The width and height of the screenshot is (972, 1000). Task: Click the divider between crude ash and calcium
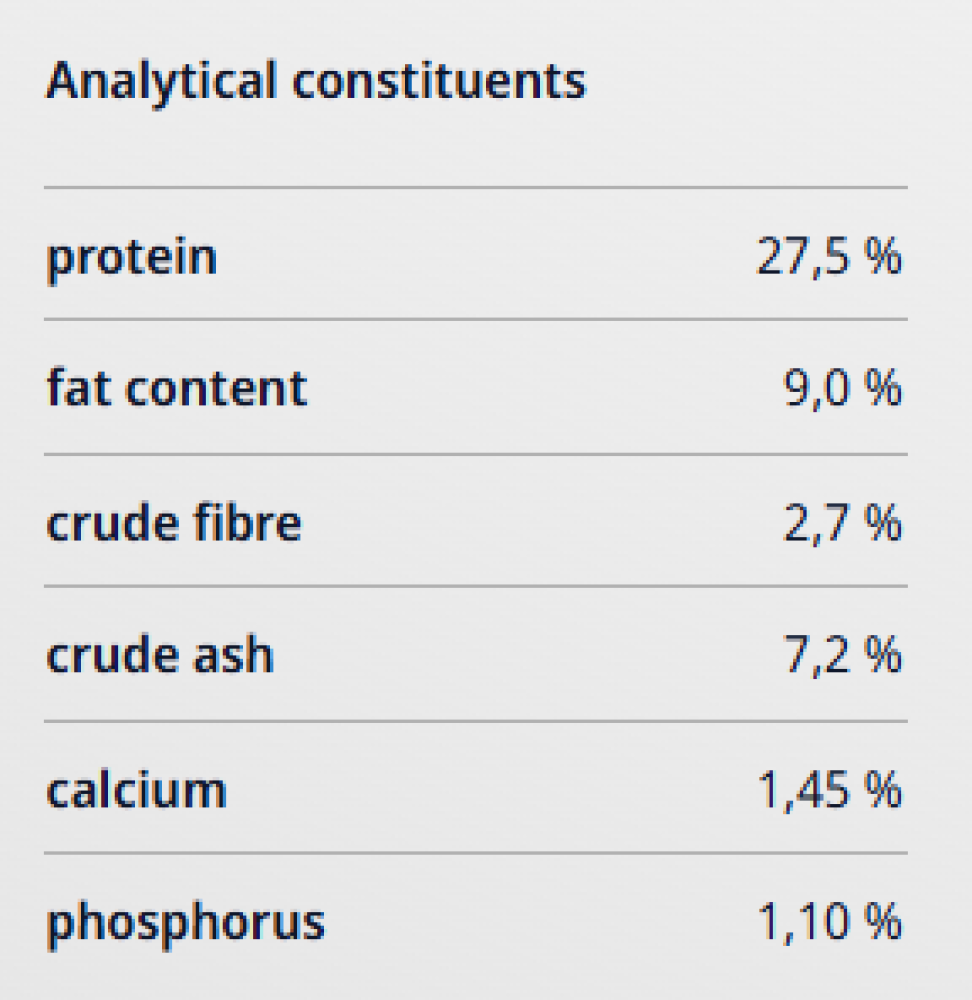(x=476, y=721)
